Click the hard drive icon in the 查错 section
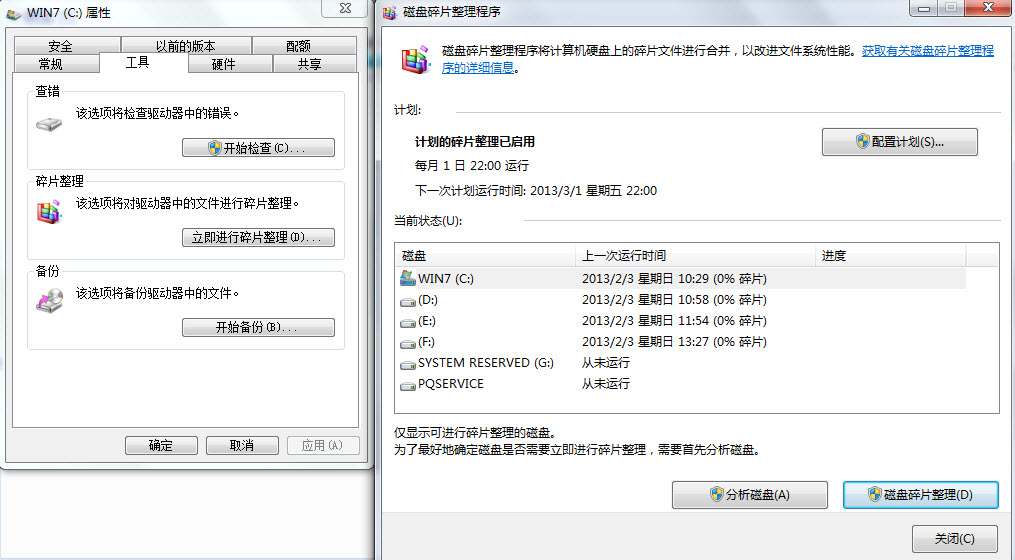The height and width of the screenshot is (560, 1015). (49, 124)
